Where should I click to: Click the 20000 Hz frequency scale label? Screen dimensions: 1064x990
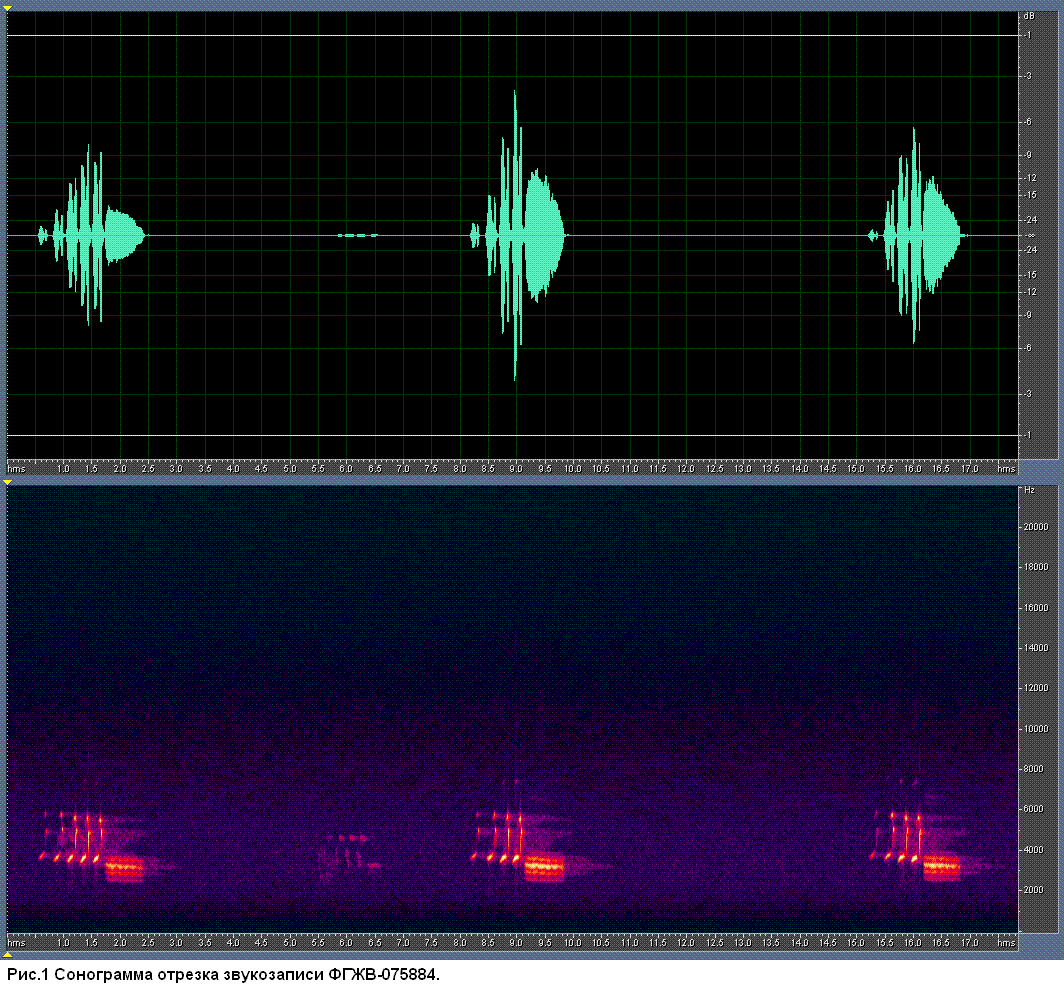click(x=1036, y=527)
